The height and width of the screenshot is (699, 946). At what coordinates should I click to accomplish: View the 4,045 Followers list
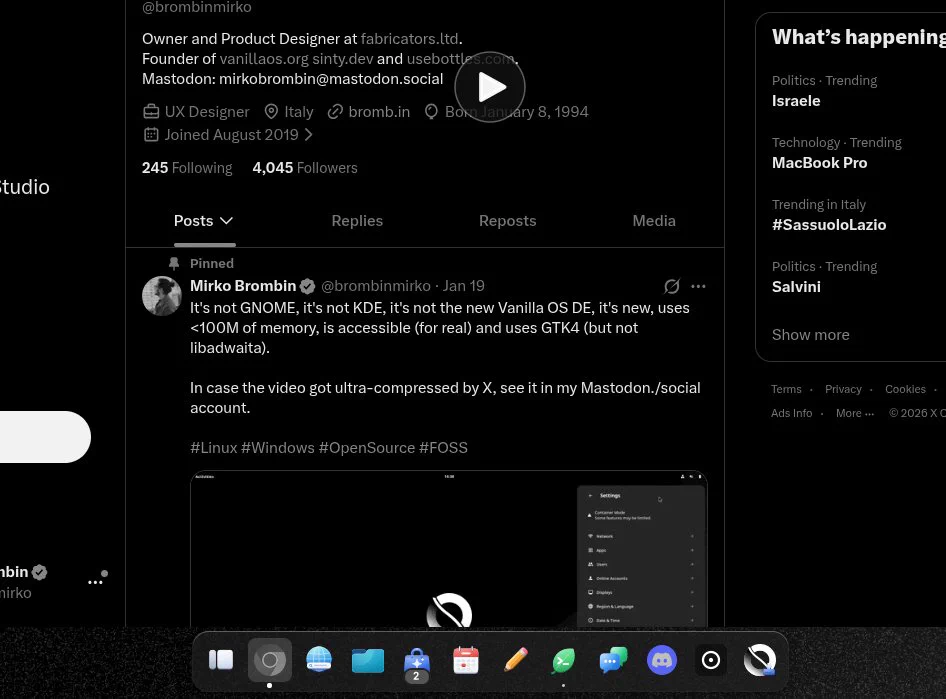305,168
